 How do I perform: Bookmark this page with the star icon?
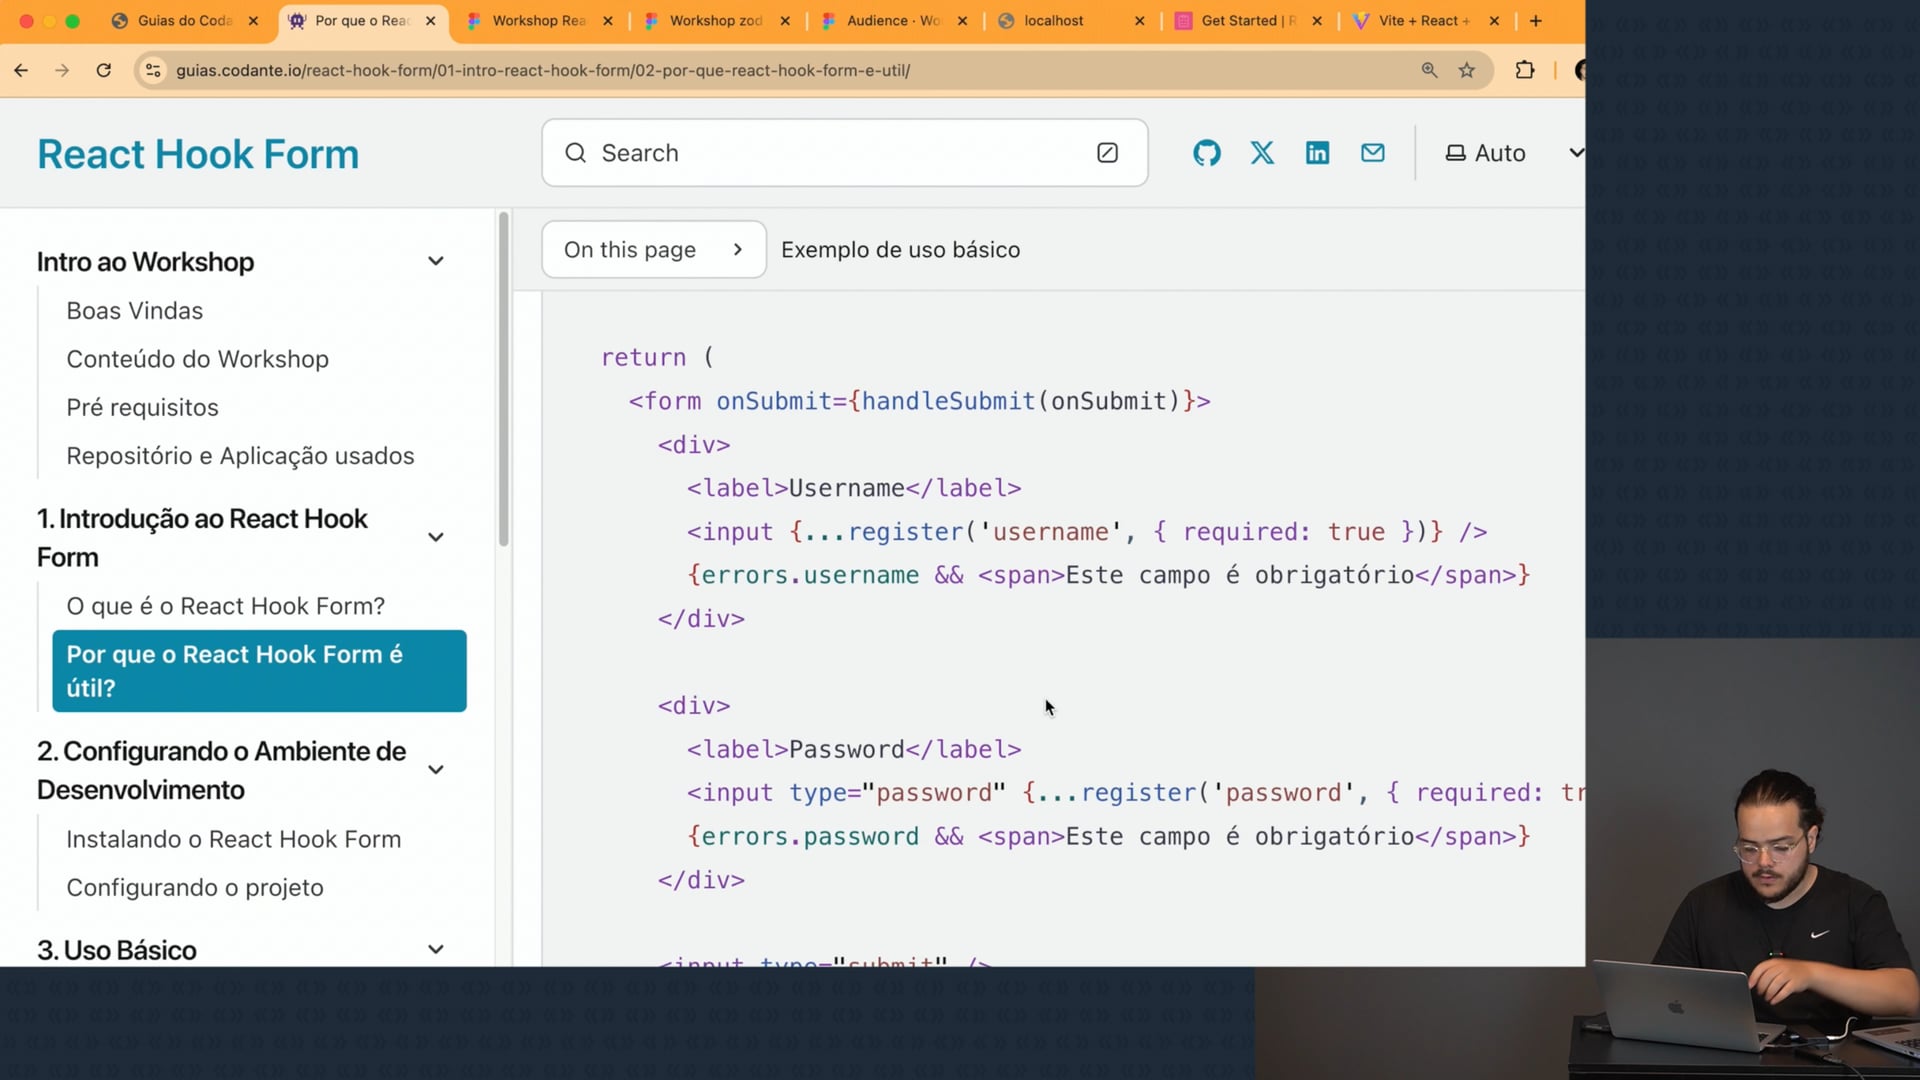click(x=1467, y=70)
